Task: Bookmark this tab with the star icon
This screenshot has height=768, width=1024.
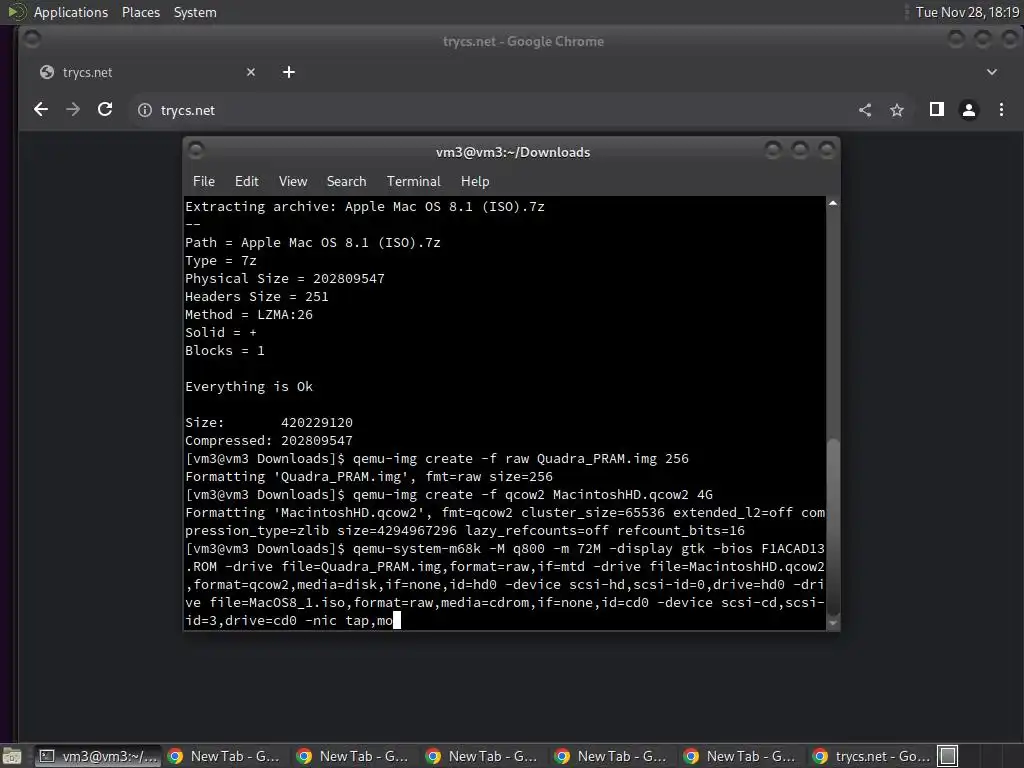Action: coord(897,110)
